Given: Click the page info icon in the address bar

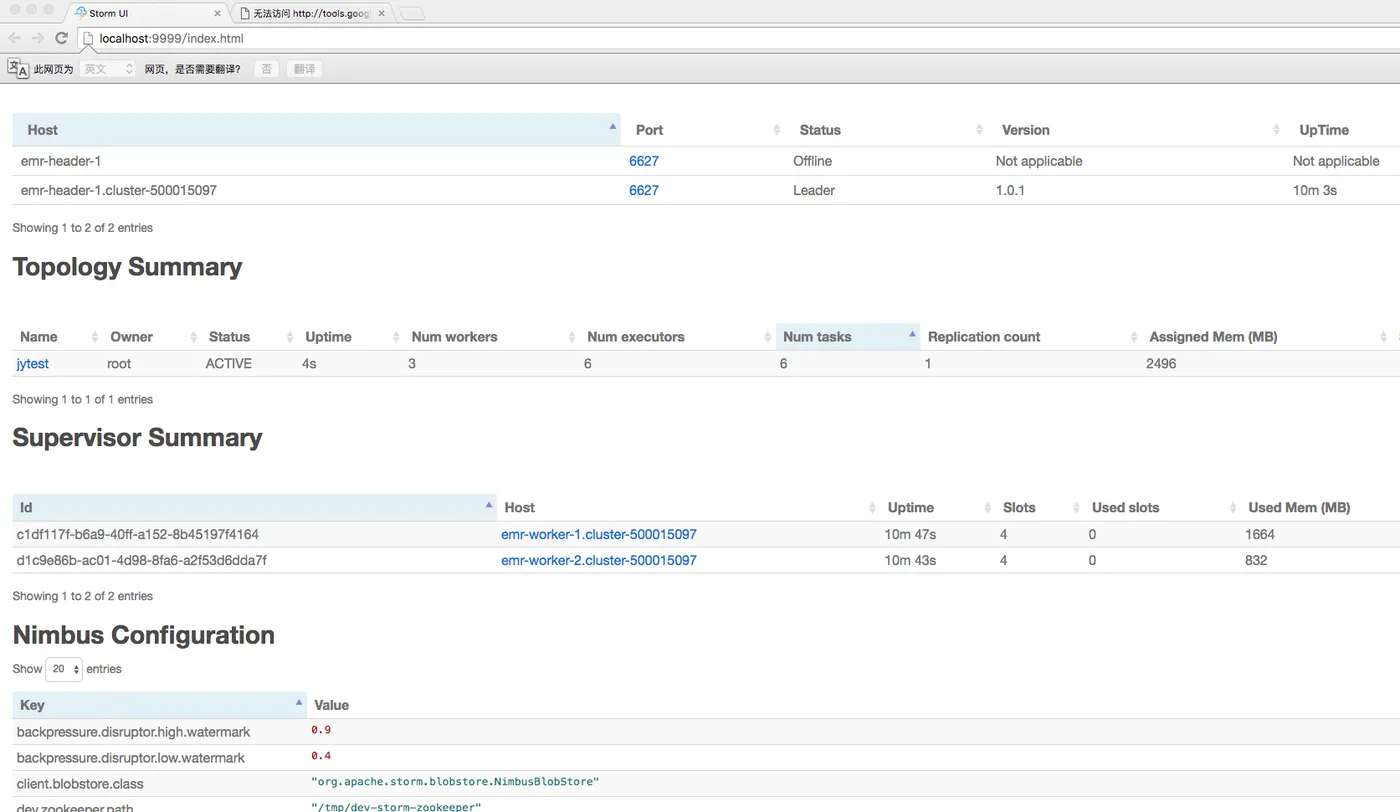Looking at the screenshot, I should (88, 38).
